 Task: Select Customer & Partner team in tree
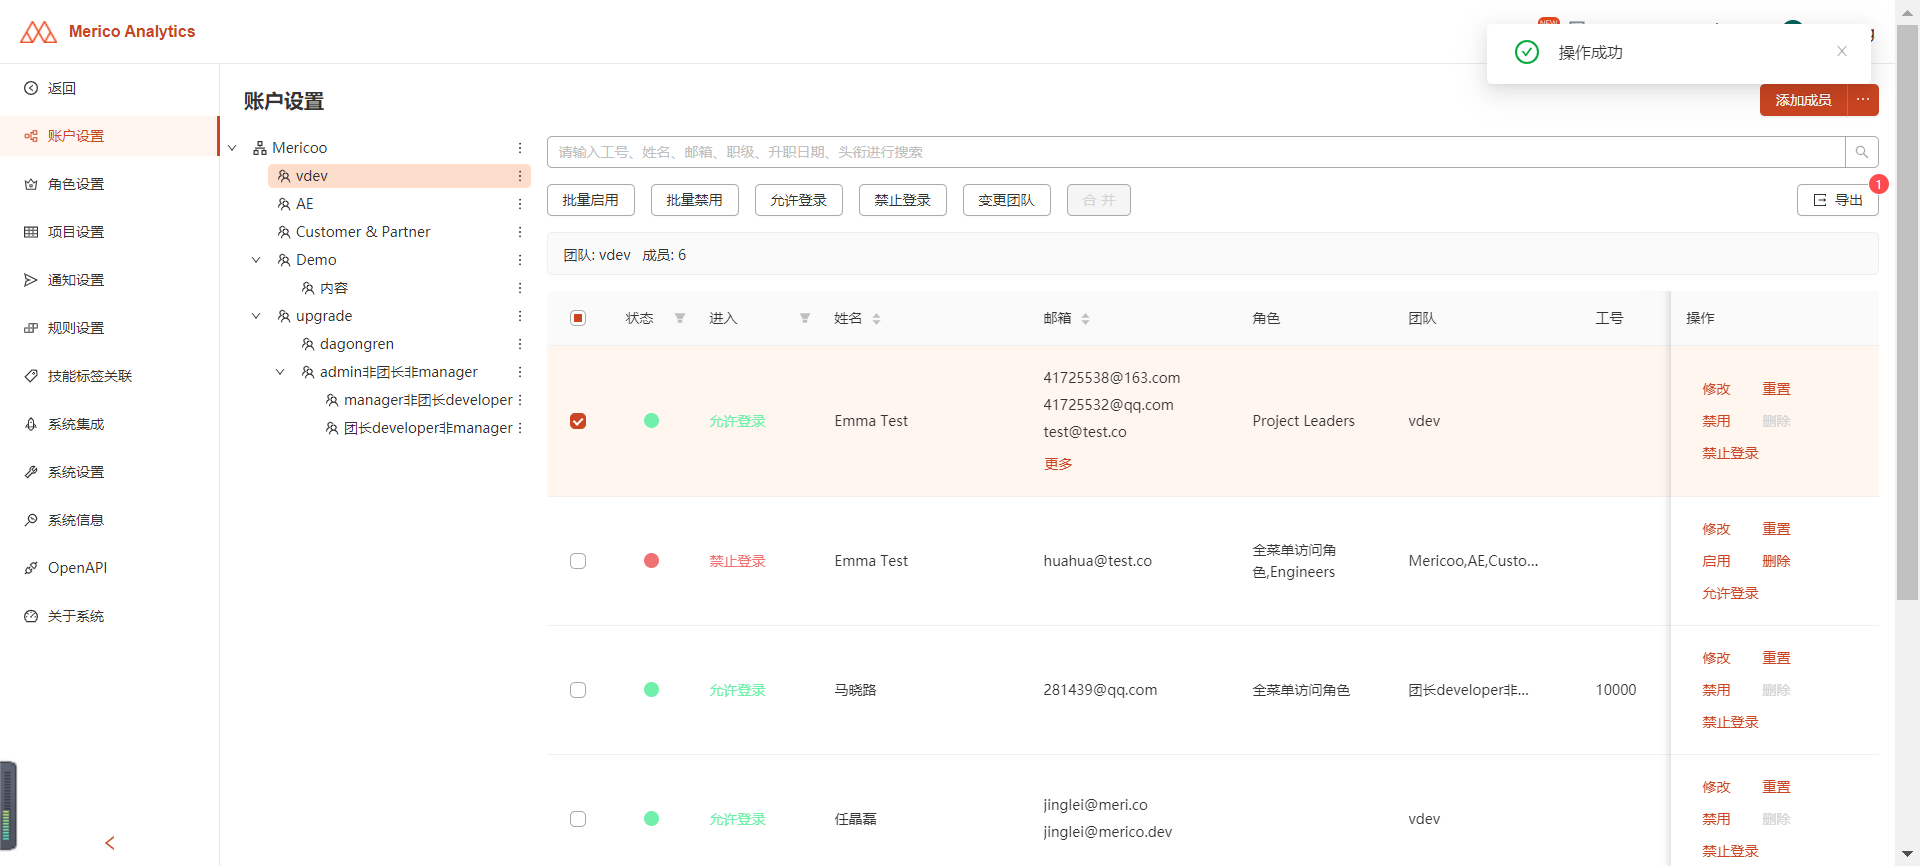point(363,232)
